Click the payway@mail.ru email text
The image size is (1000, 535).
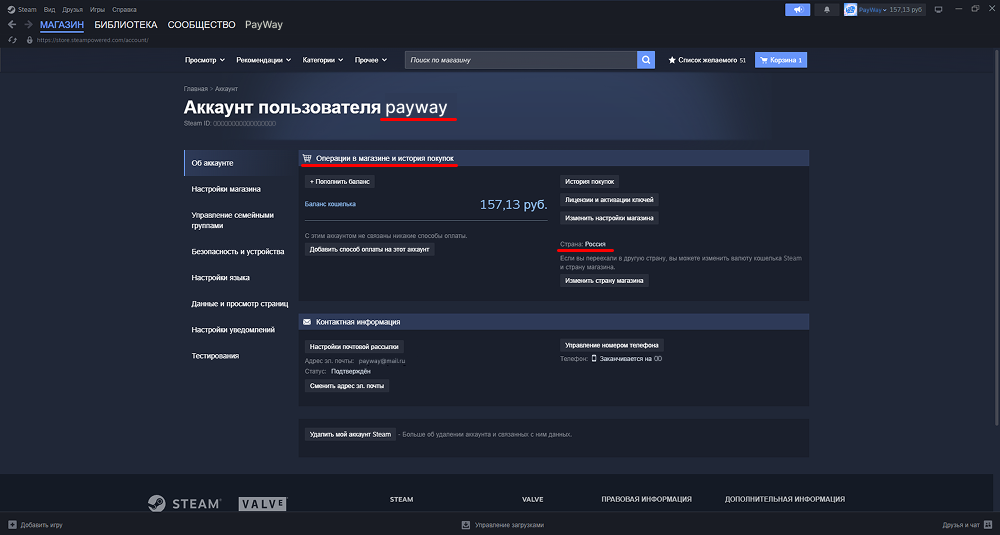click(381, 361)
